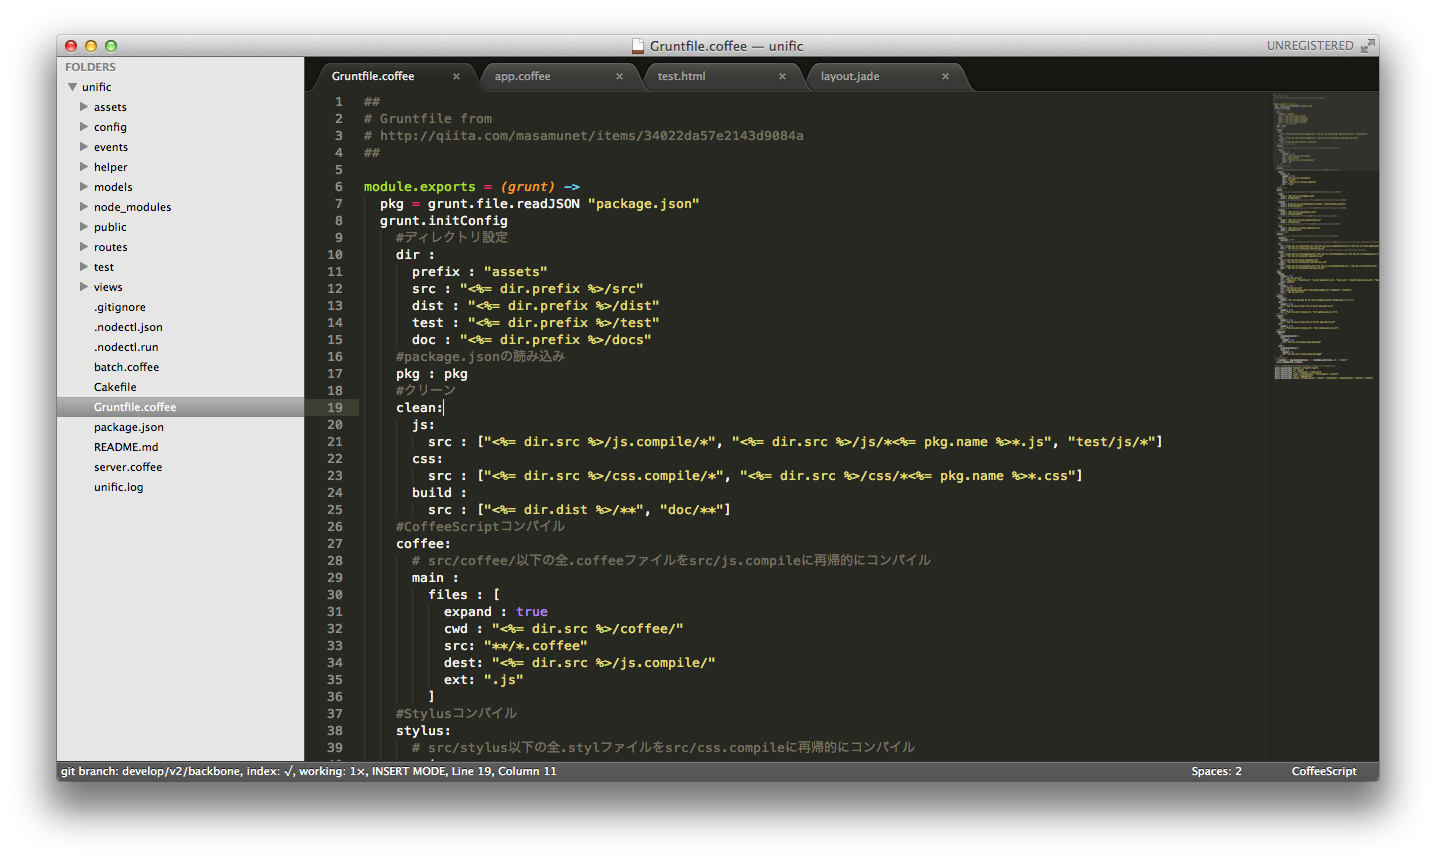Image resolution: width=1436 pixels, height=860 pixels.
Task: Click the 'stylus:' key line
Action: [x=423, y=730]
